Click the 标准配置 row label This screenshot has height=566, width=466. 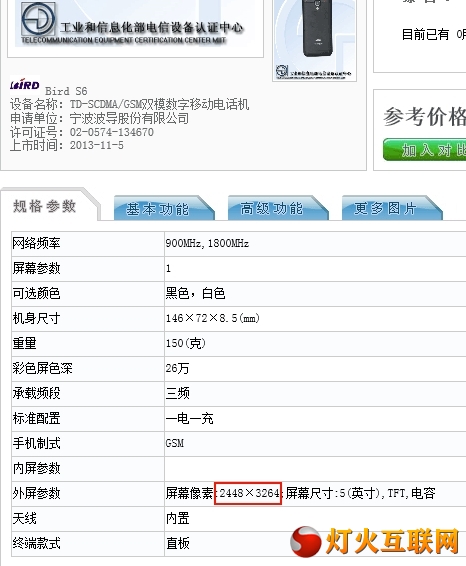point(36,418)
